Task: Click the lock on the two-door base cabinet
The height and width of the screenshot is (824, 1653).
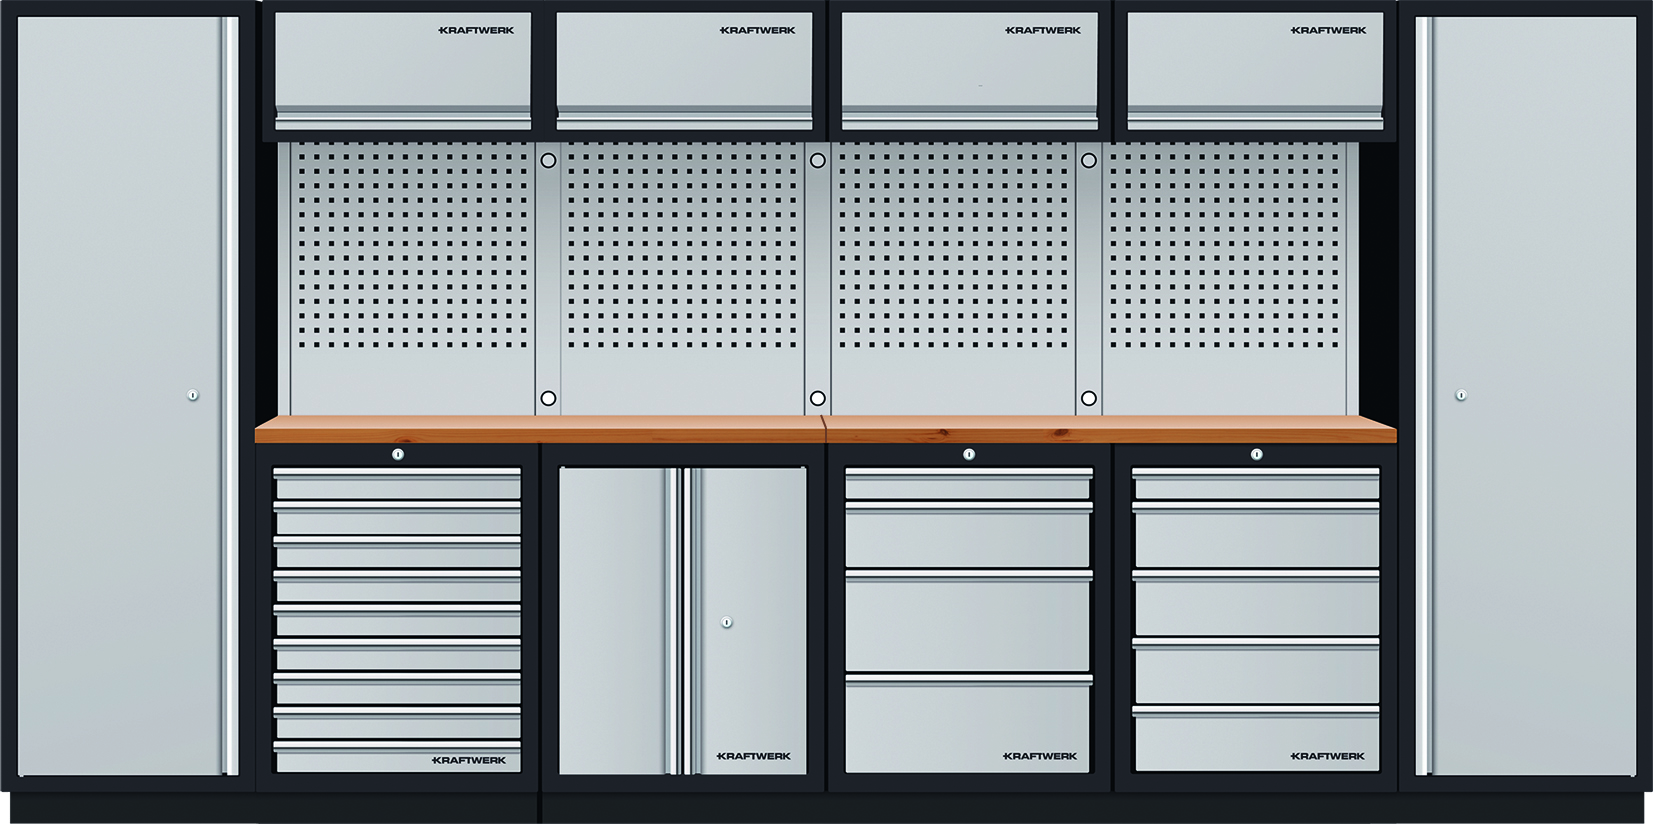Action: (727, 622)
